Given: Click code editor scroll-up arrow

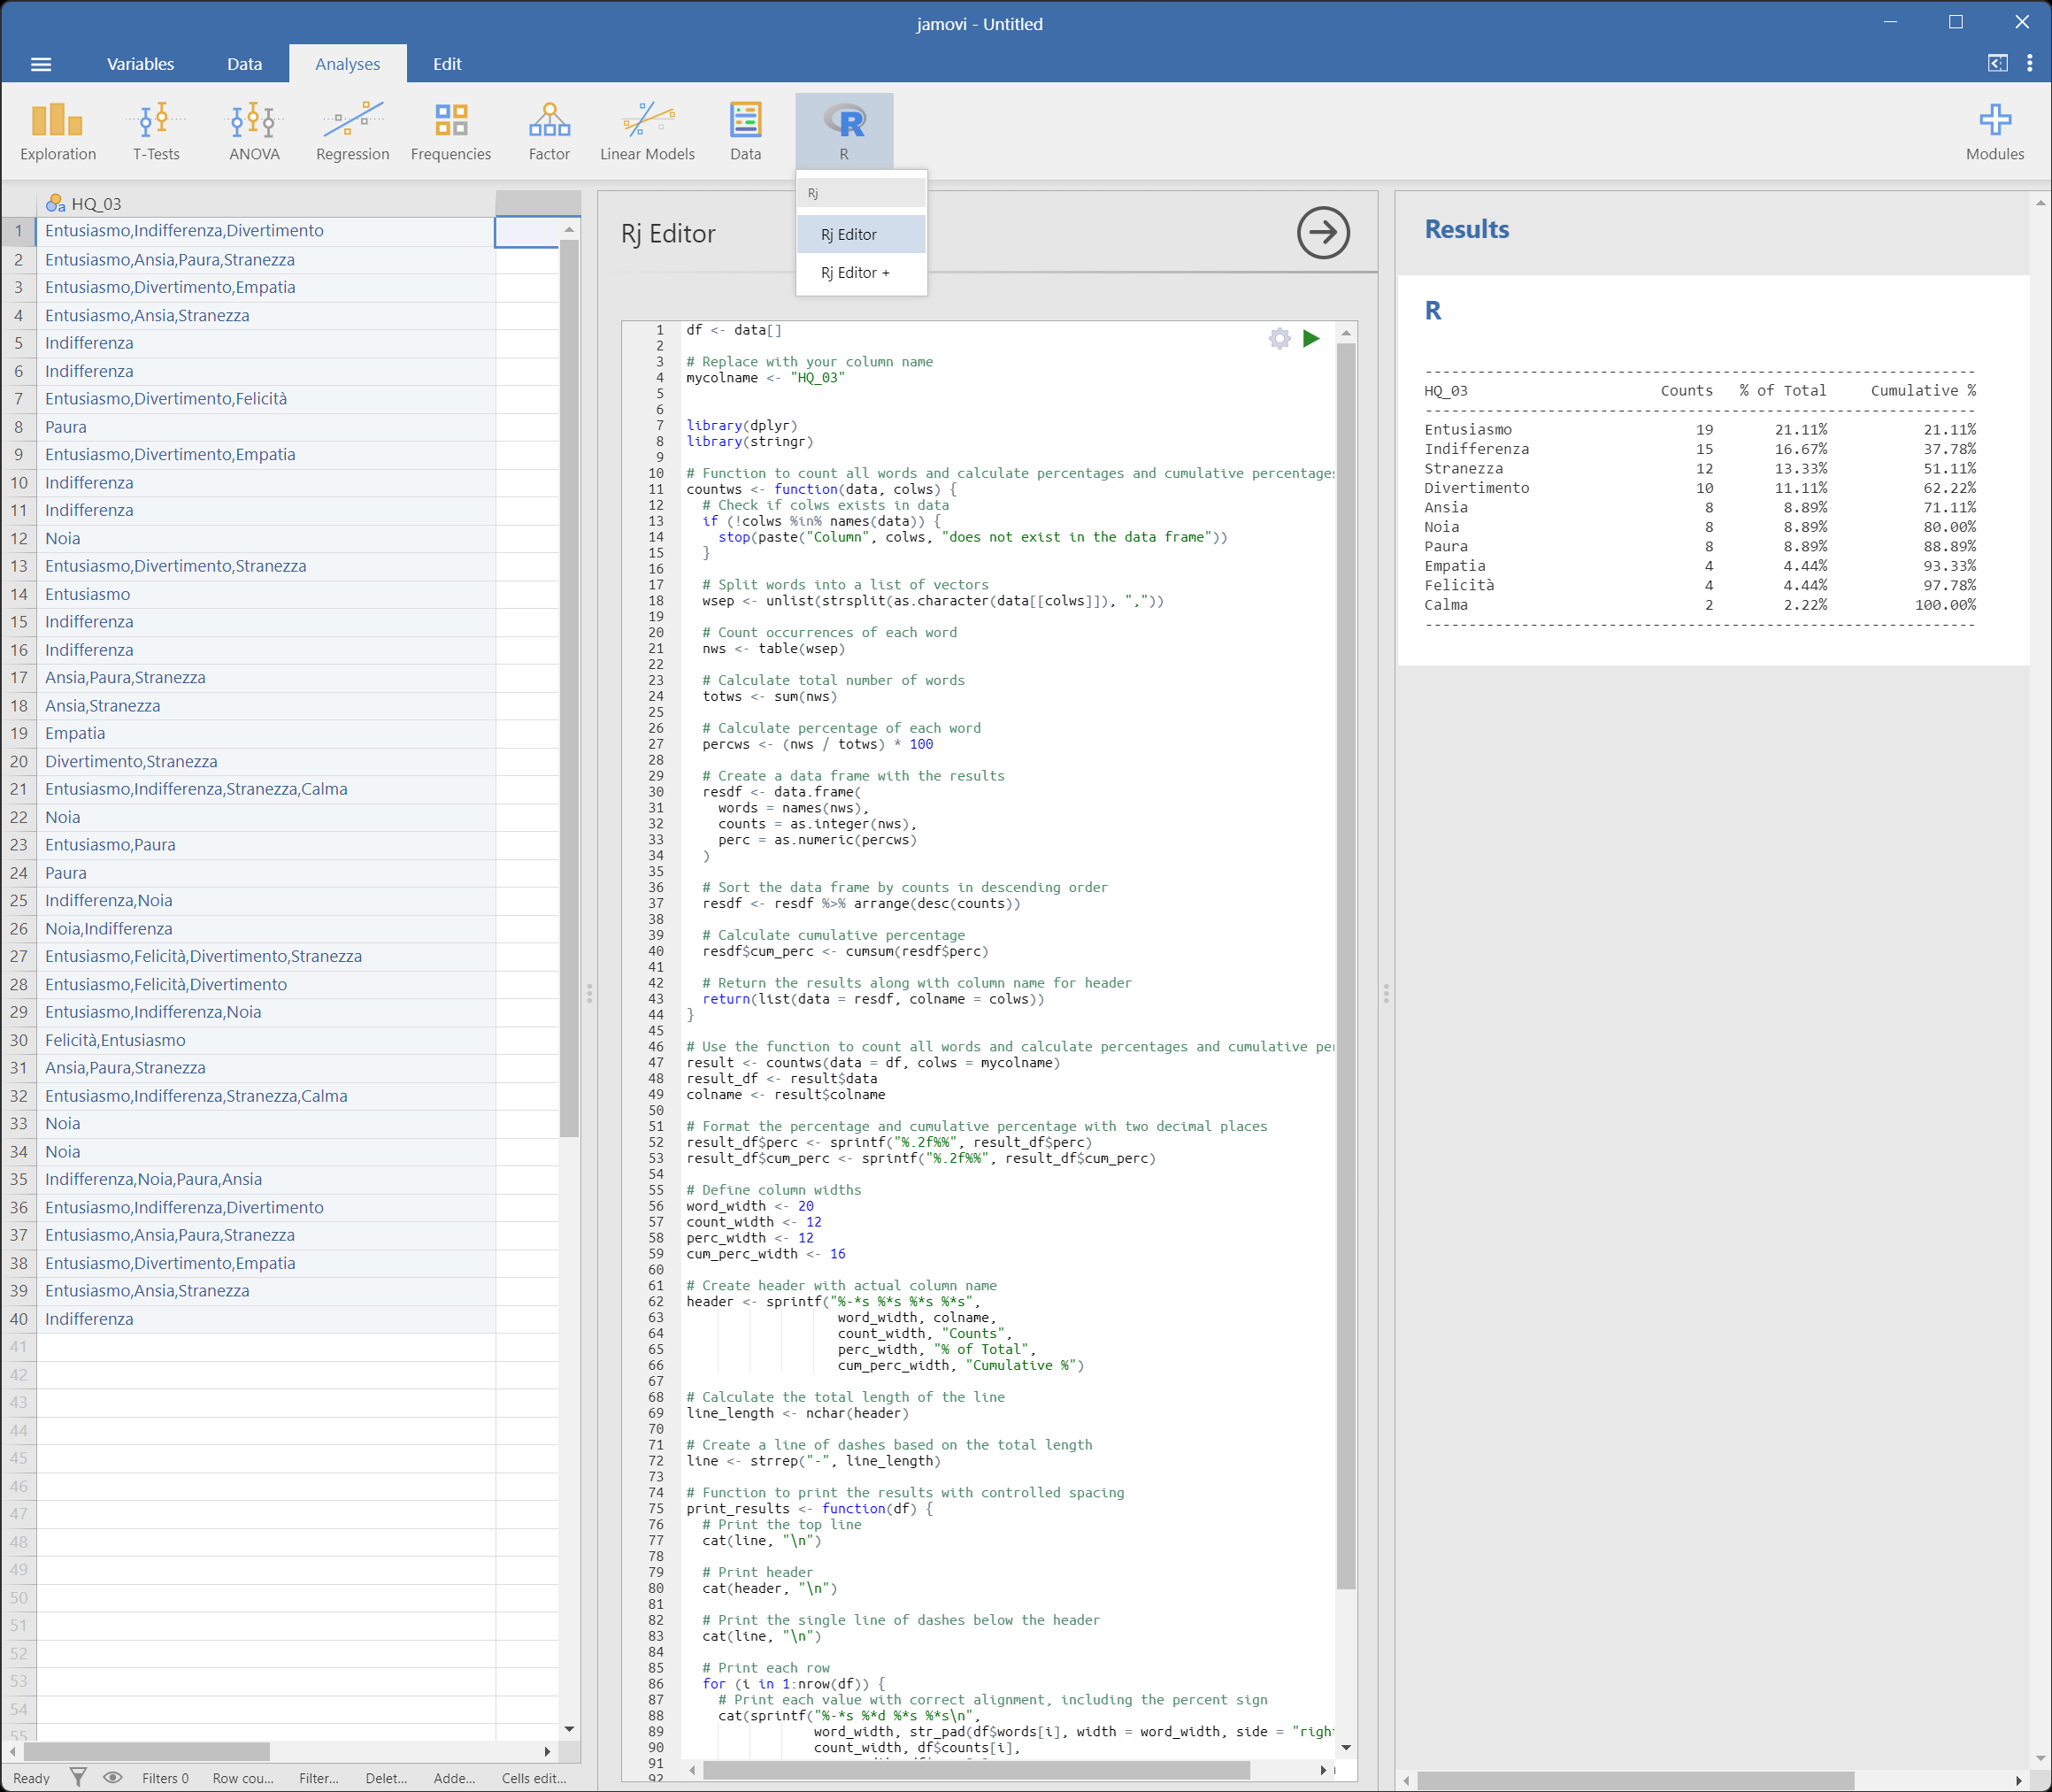Looking at the screenshot, I should click(x=1346, y=333).
